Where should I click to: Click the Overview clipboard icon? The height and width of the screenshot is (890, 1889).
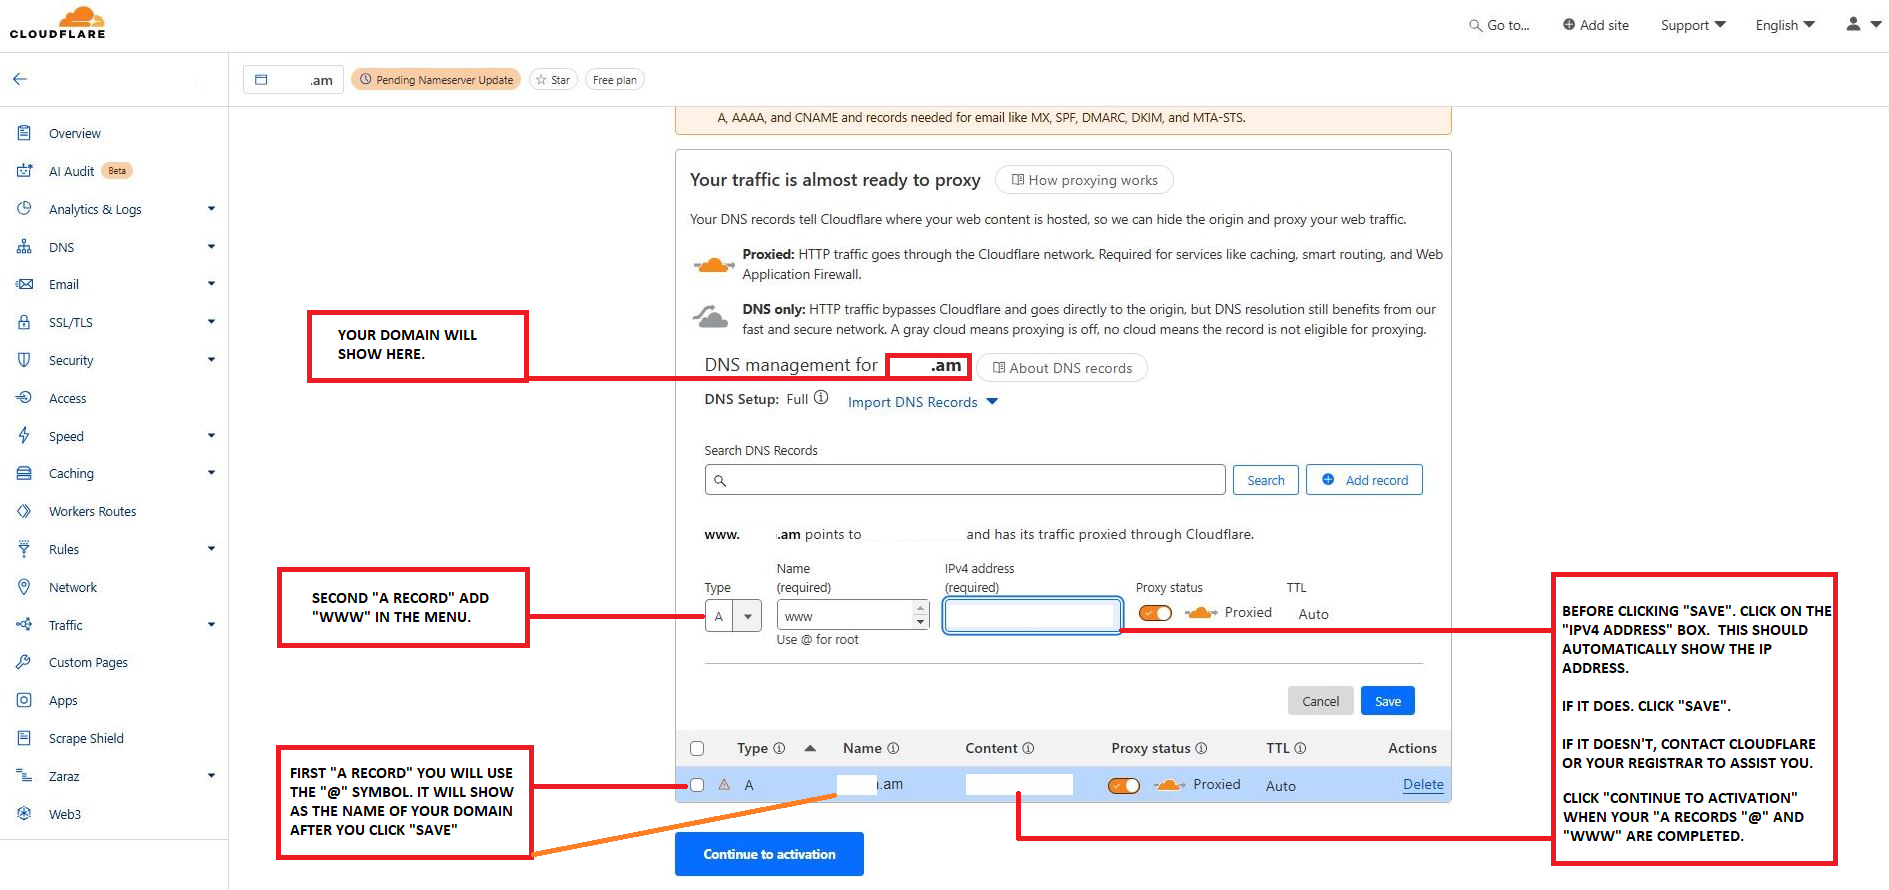click(24, 133)
